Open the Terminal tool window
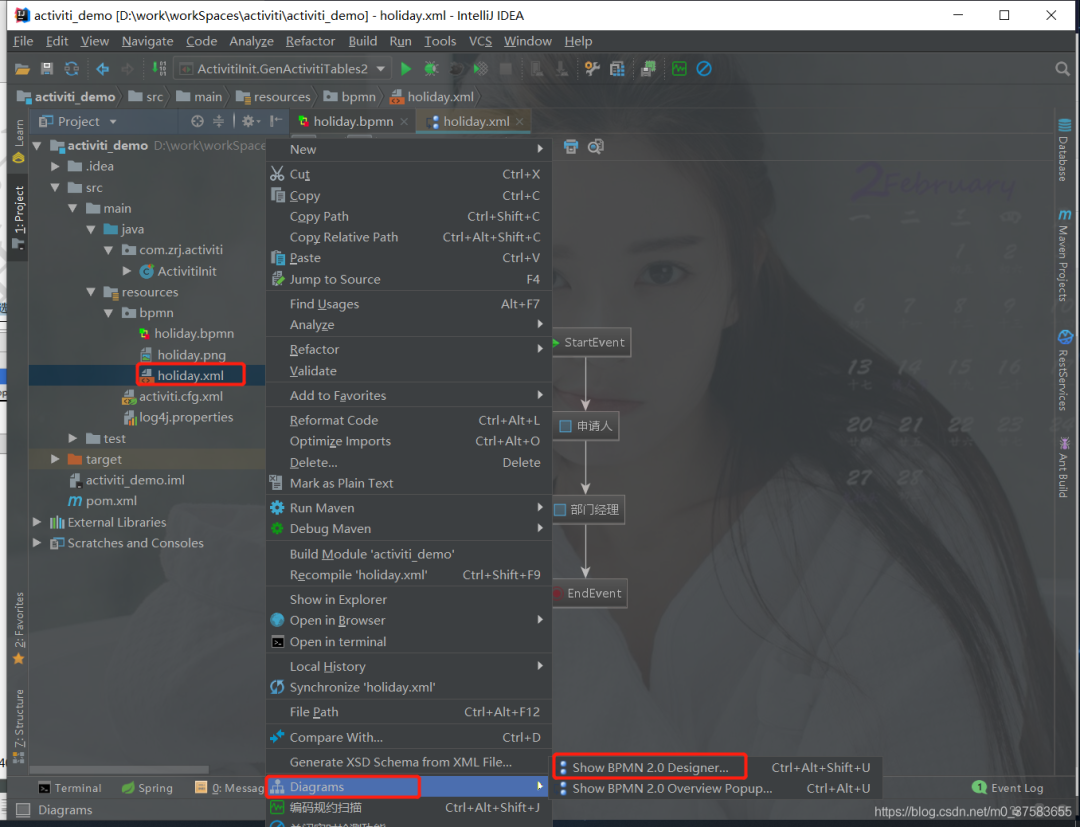 70,788
